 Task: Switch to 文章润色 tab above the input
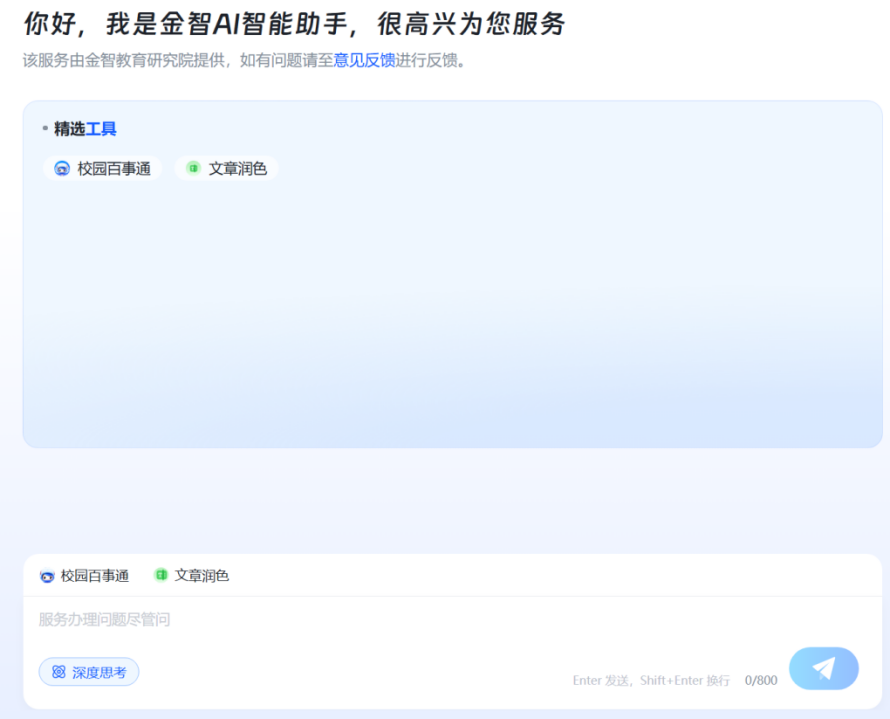coord(202,576)
